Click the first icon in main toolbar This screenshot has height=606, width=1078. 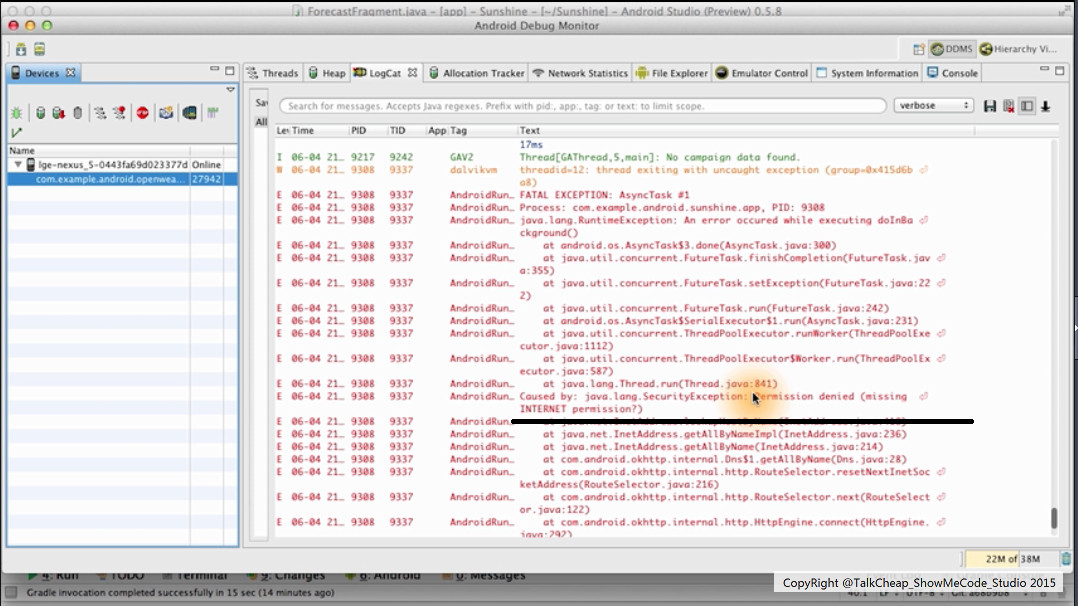(x=21, y=49)
